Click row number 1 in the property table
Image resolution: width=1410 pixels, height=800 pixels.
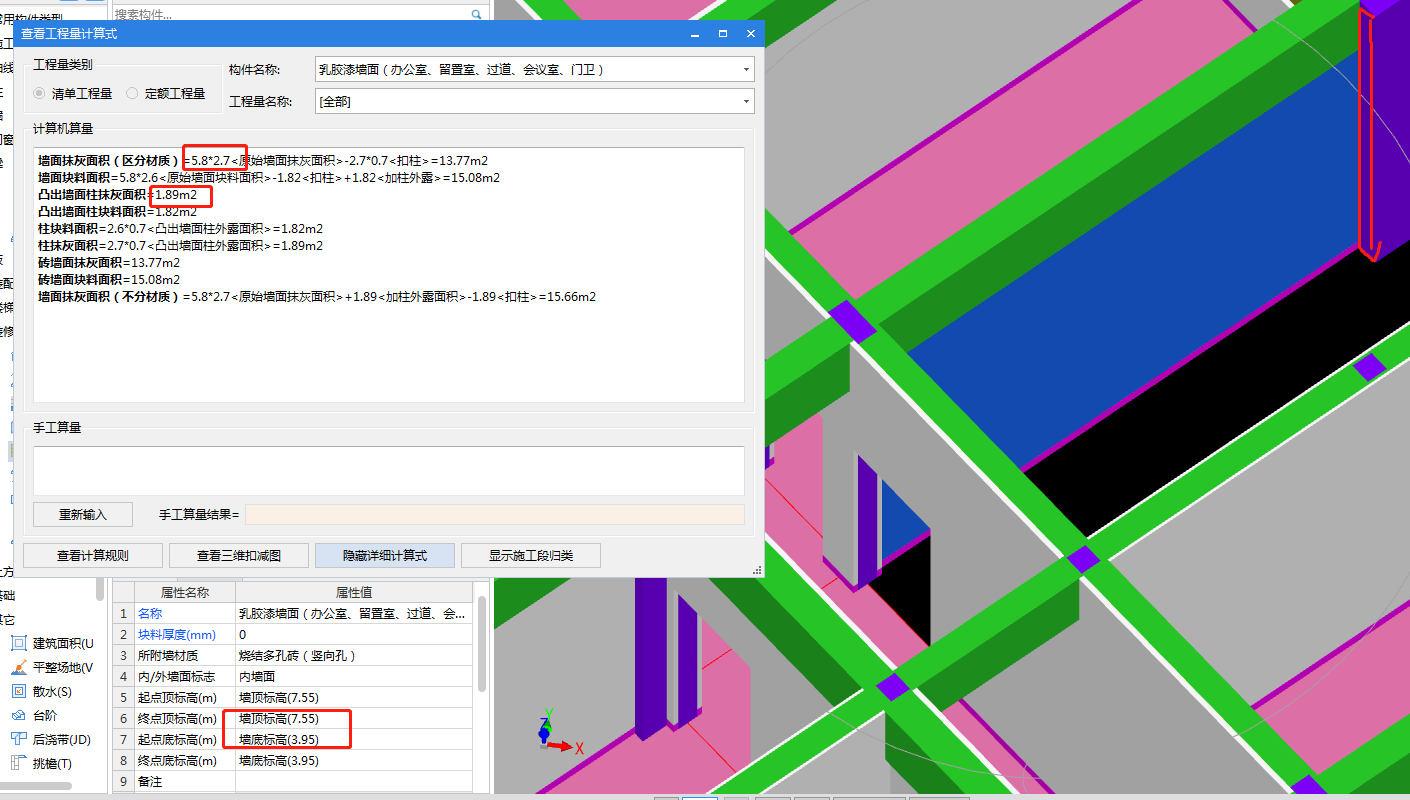click(x=124, y=613)
